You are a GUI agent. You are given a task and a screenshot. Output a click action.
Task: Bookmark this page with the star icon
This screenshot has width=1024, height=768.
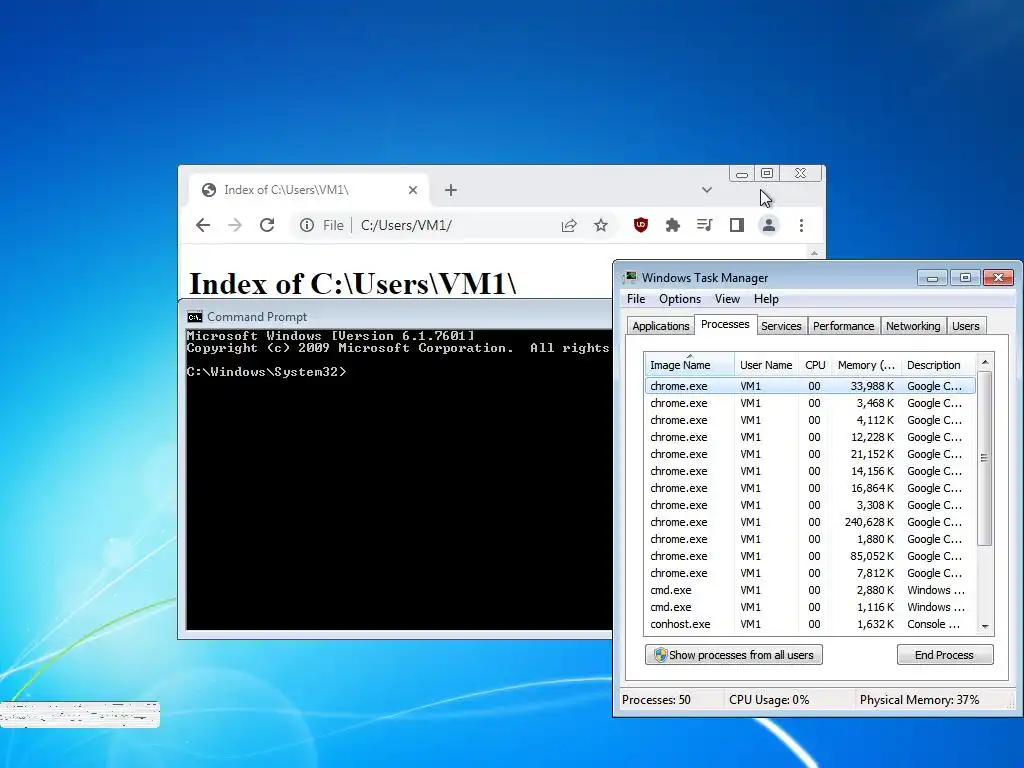pyautogui.click(x=601, y=225)
